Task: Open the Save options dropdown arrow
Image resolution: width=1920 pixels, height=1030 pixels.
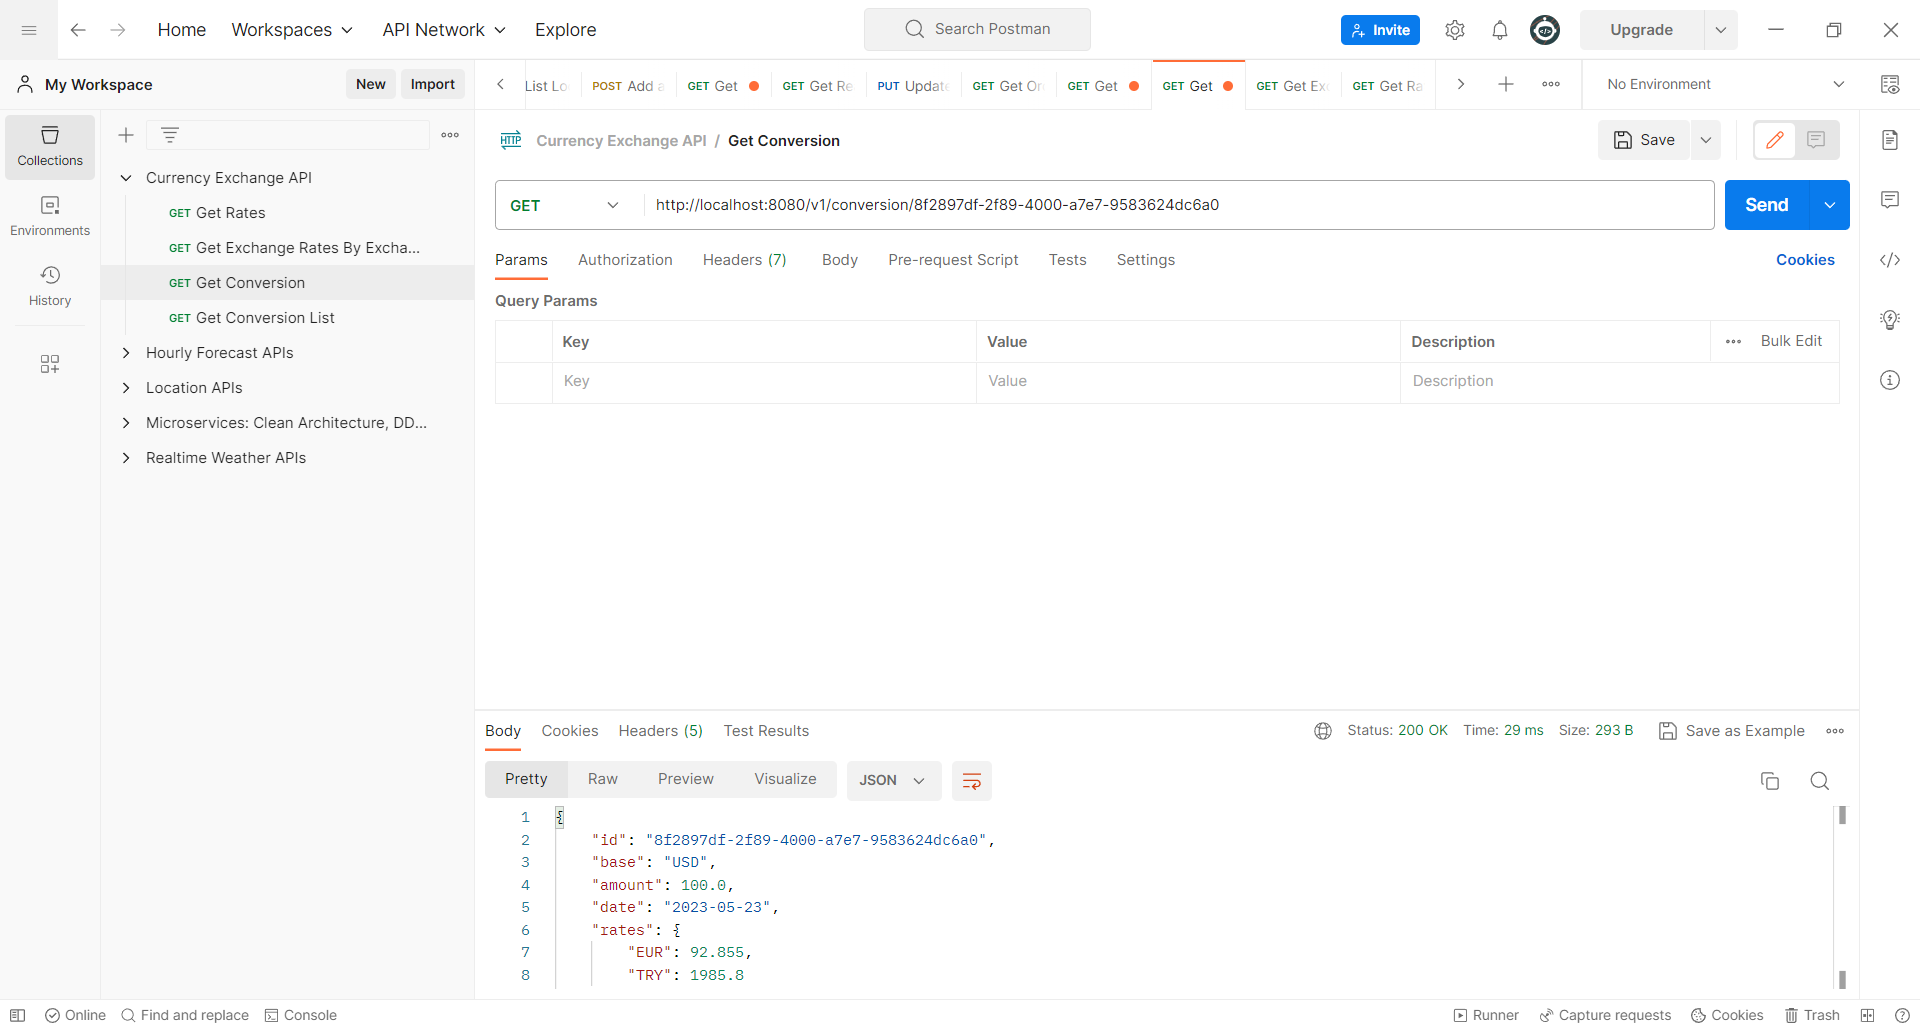Action: point(1706,140)
